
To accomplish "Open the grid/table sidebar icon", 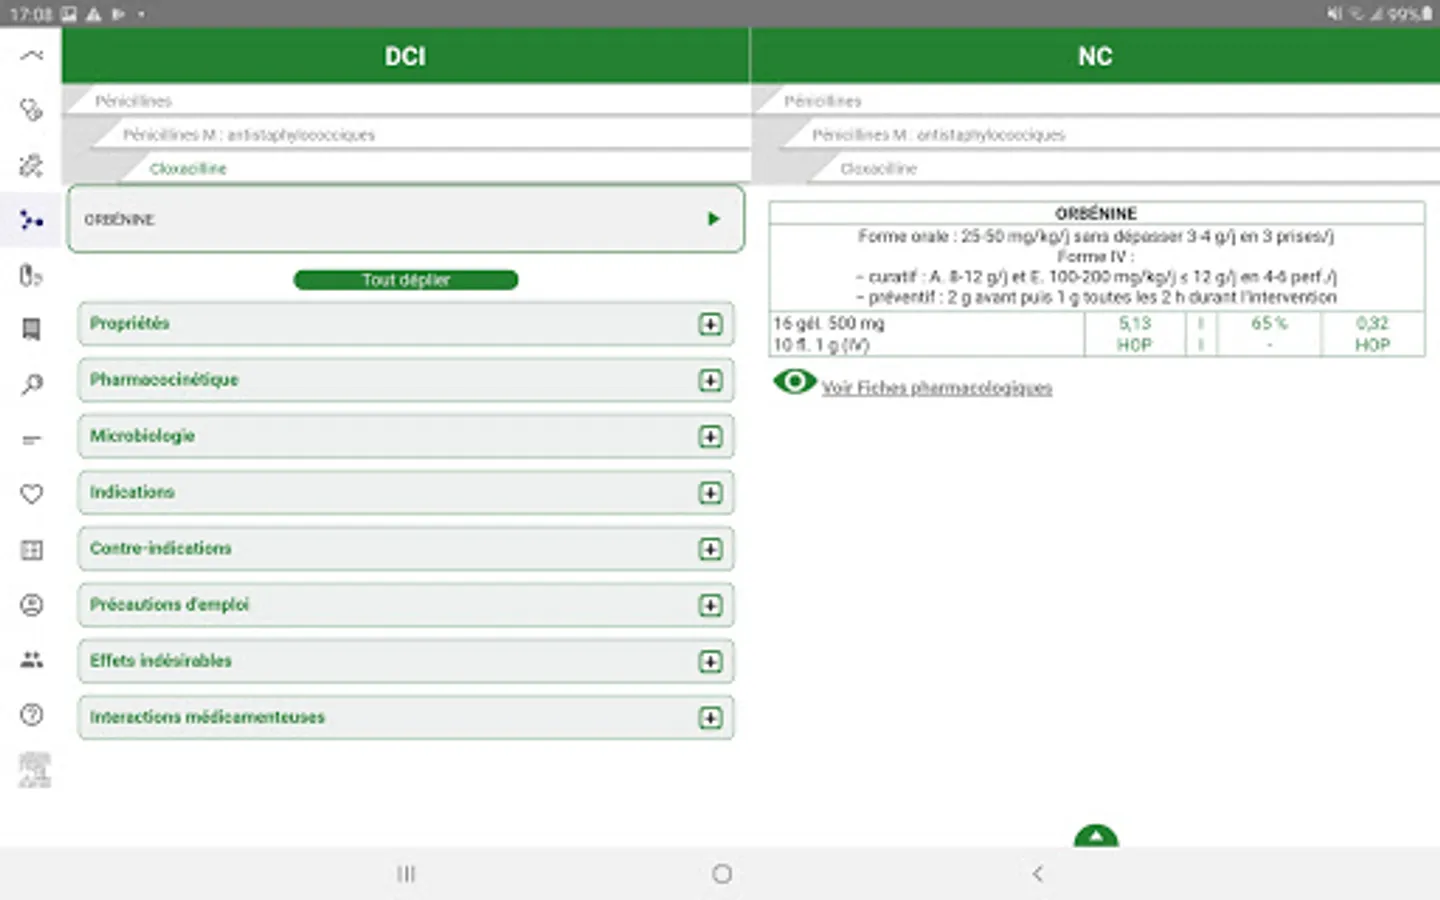I will pos(31,549).
